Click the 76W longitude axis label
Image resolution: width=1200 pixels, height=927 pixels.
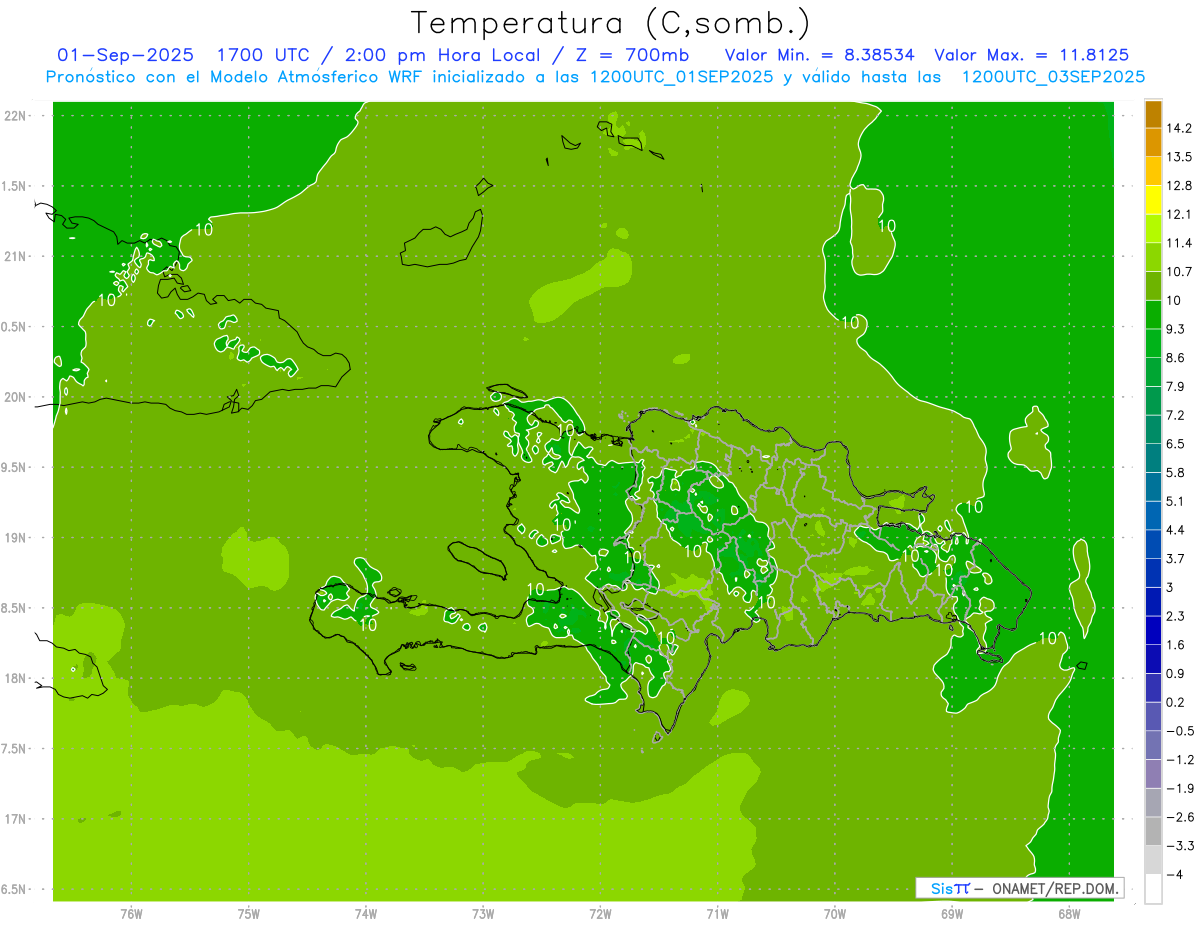click(131, 914)
